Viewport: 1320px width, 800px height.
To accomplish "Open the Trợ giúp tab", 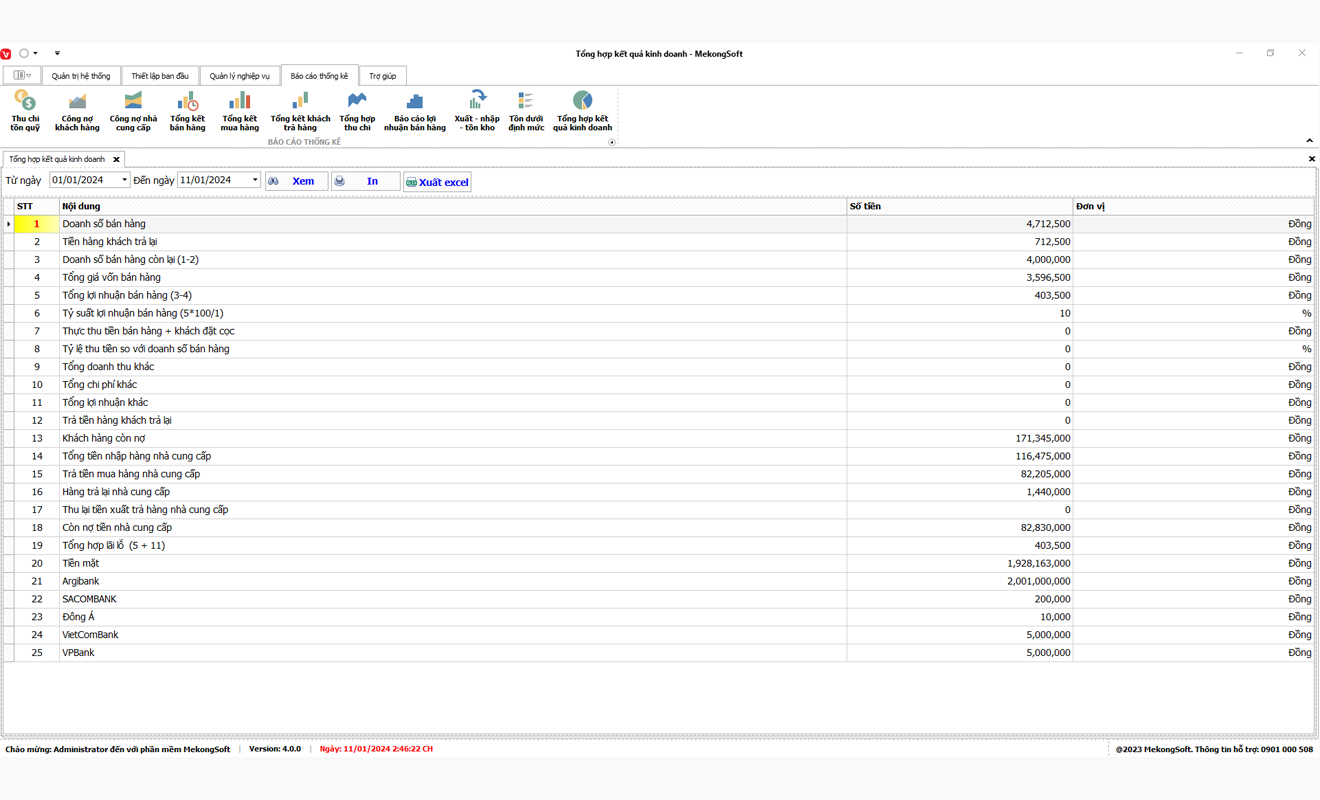I will point(382,76).
